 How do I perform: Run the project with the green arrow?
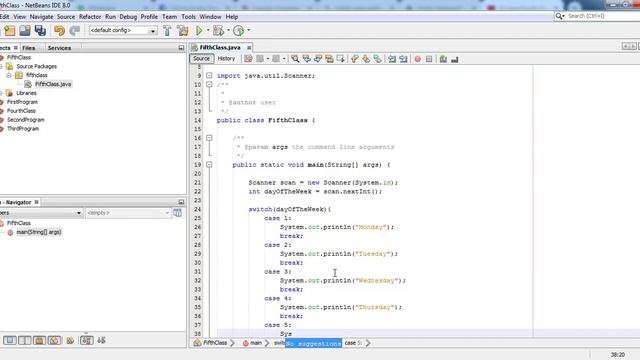pos(199,31)
